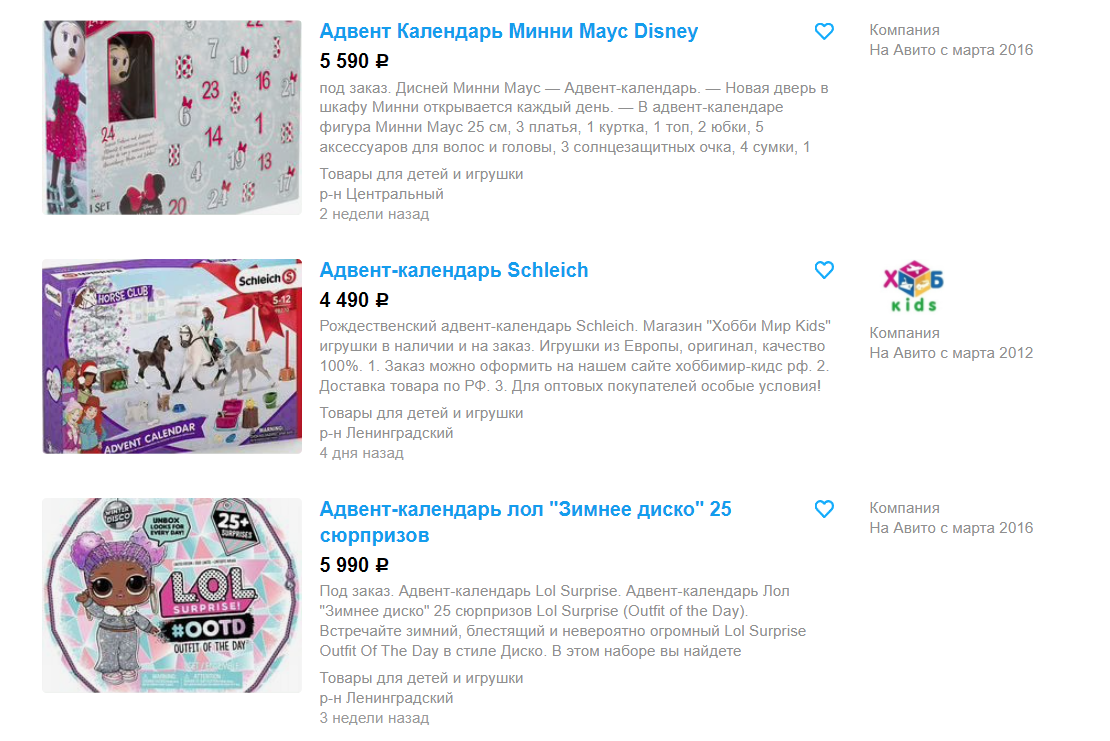The image size is (1110, 741).
Task: Open seller Компания of the LOL listing
Action: coord(905,507)
